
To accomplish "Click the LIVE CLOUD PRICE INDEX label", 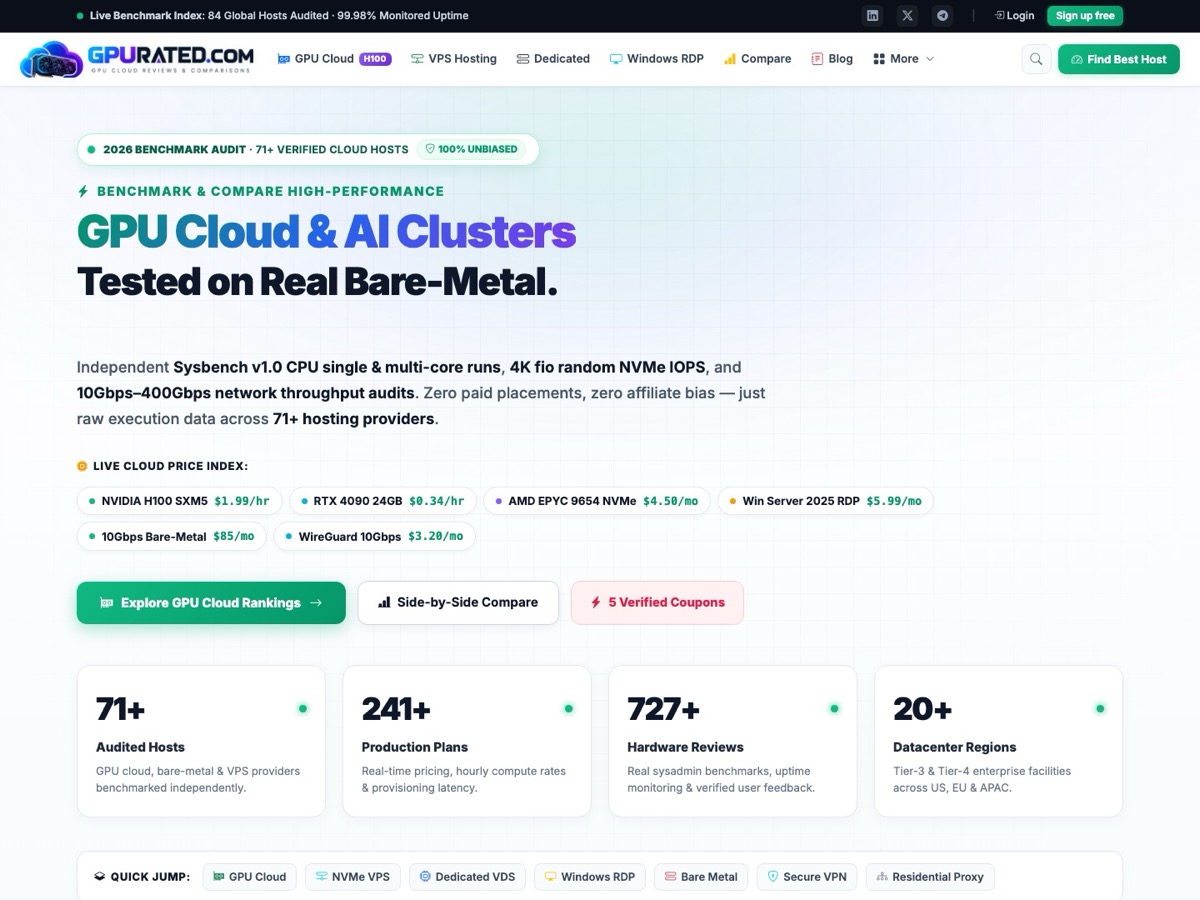I will [170, 466].
